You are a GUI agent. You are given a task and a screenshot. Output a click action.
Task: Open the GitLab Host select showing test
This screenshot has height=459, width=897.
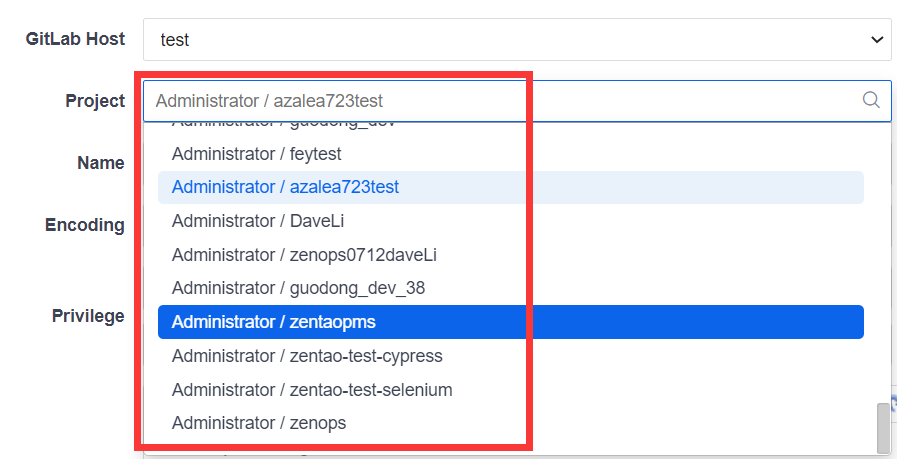(500, 40)
